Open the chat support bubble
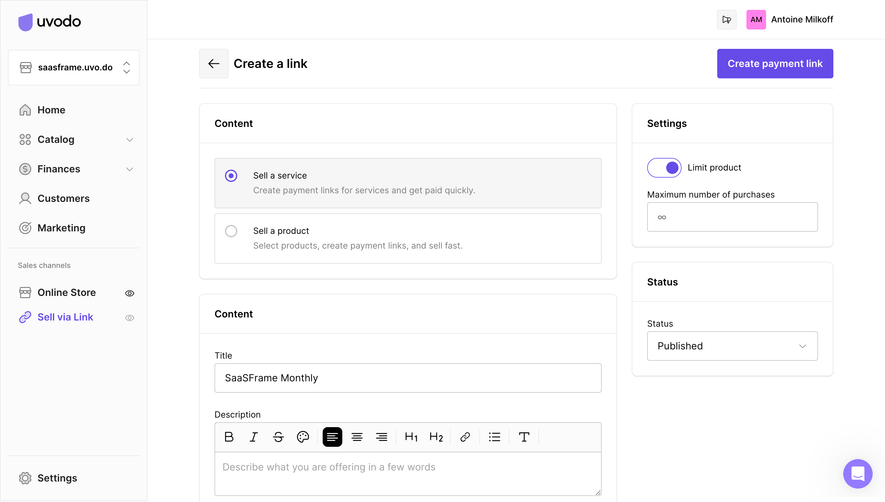Viewport: 885px width, 502px height. [x=858, y=473]
